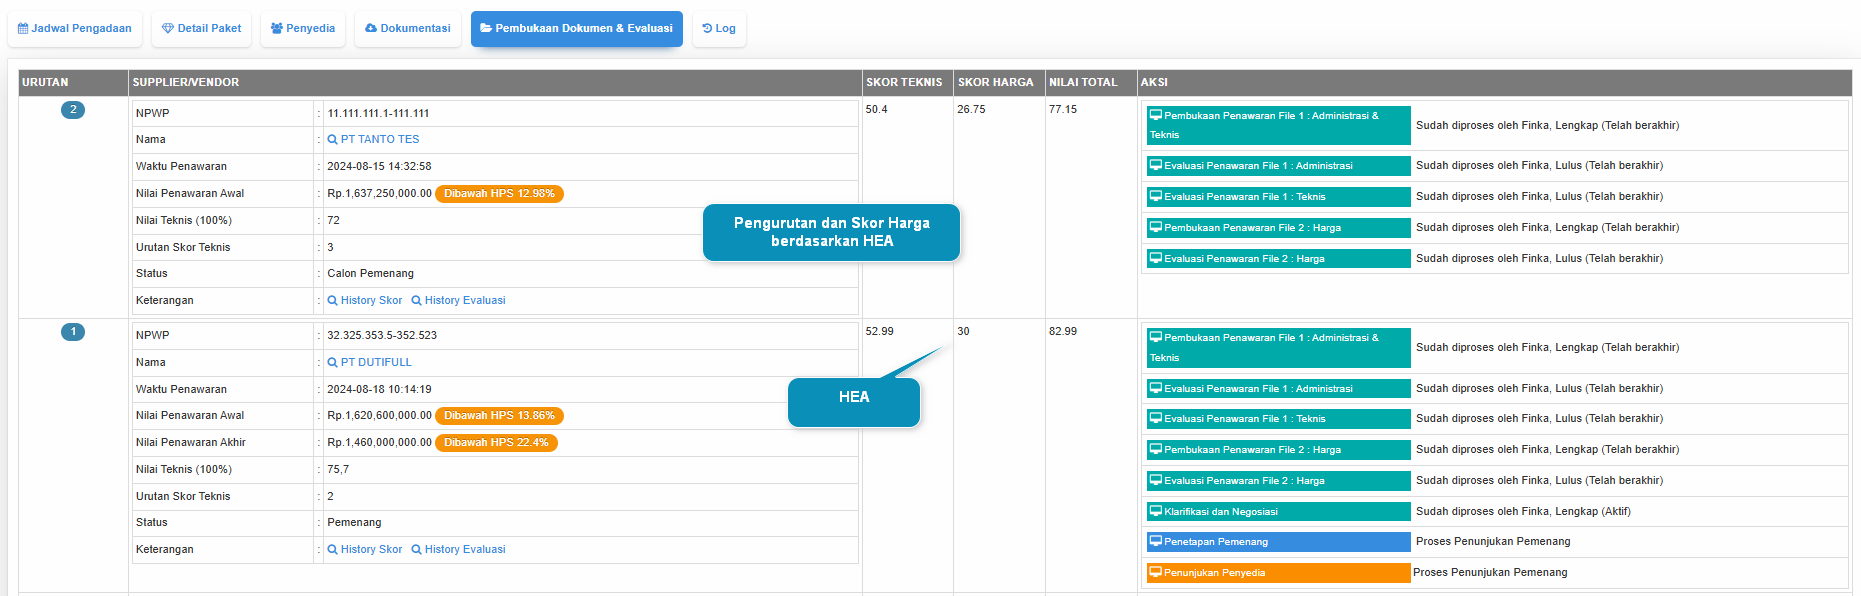Switch to the Detail Paket tab

[x=202, y=29]
